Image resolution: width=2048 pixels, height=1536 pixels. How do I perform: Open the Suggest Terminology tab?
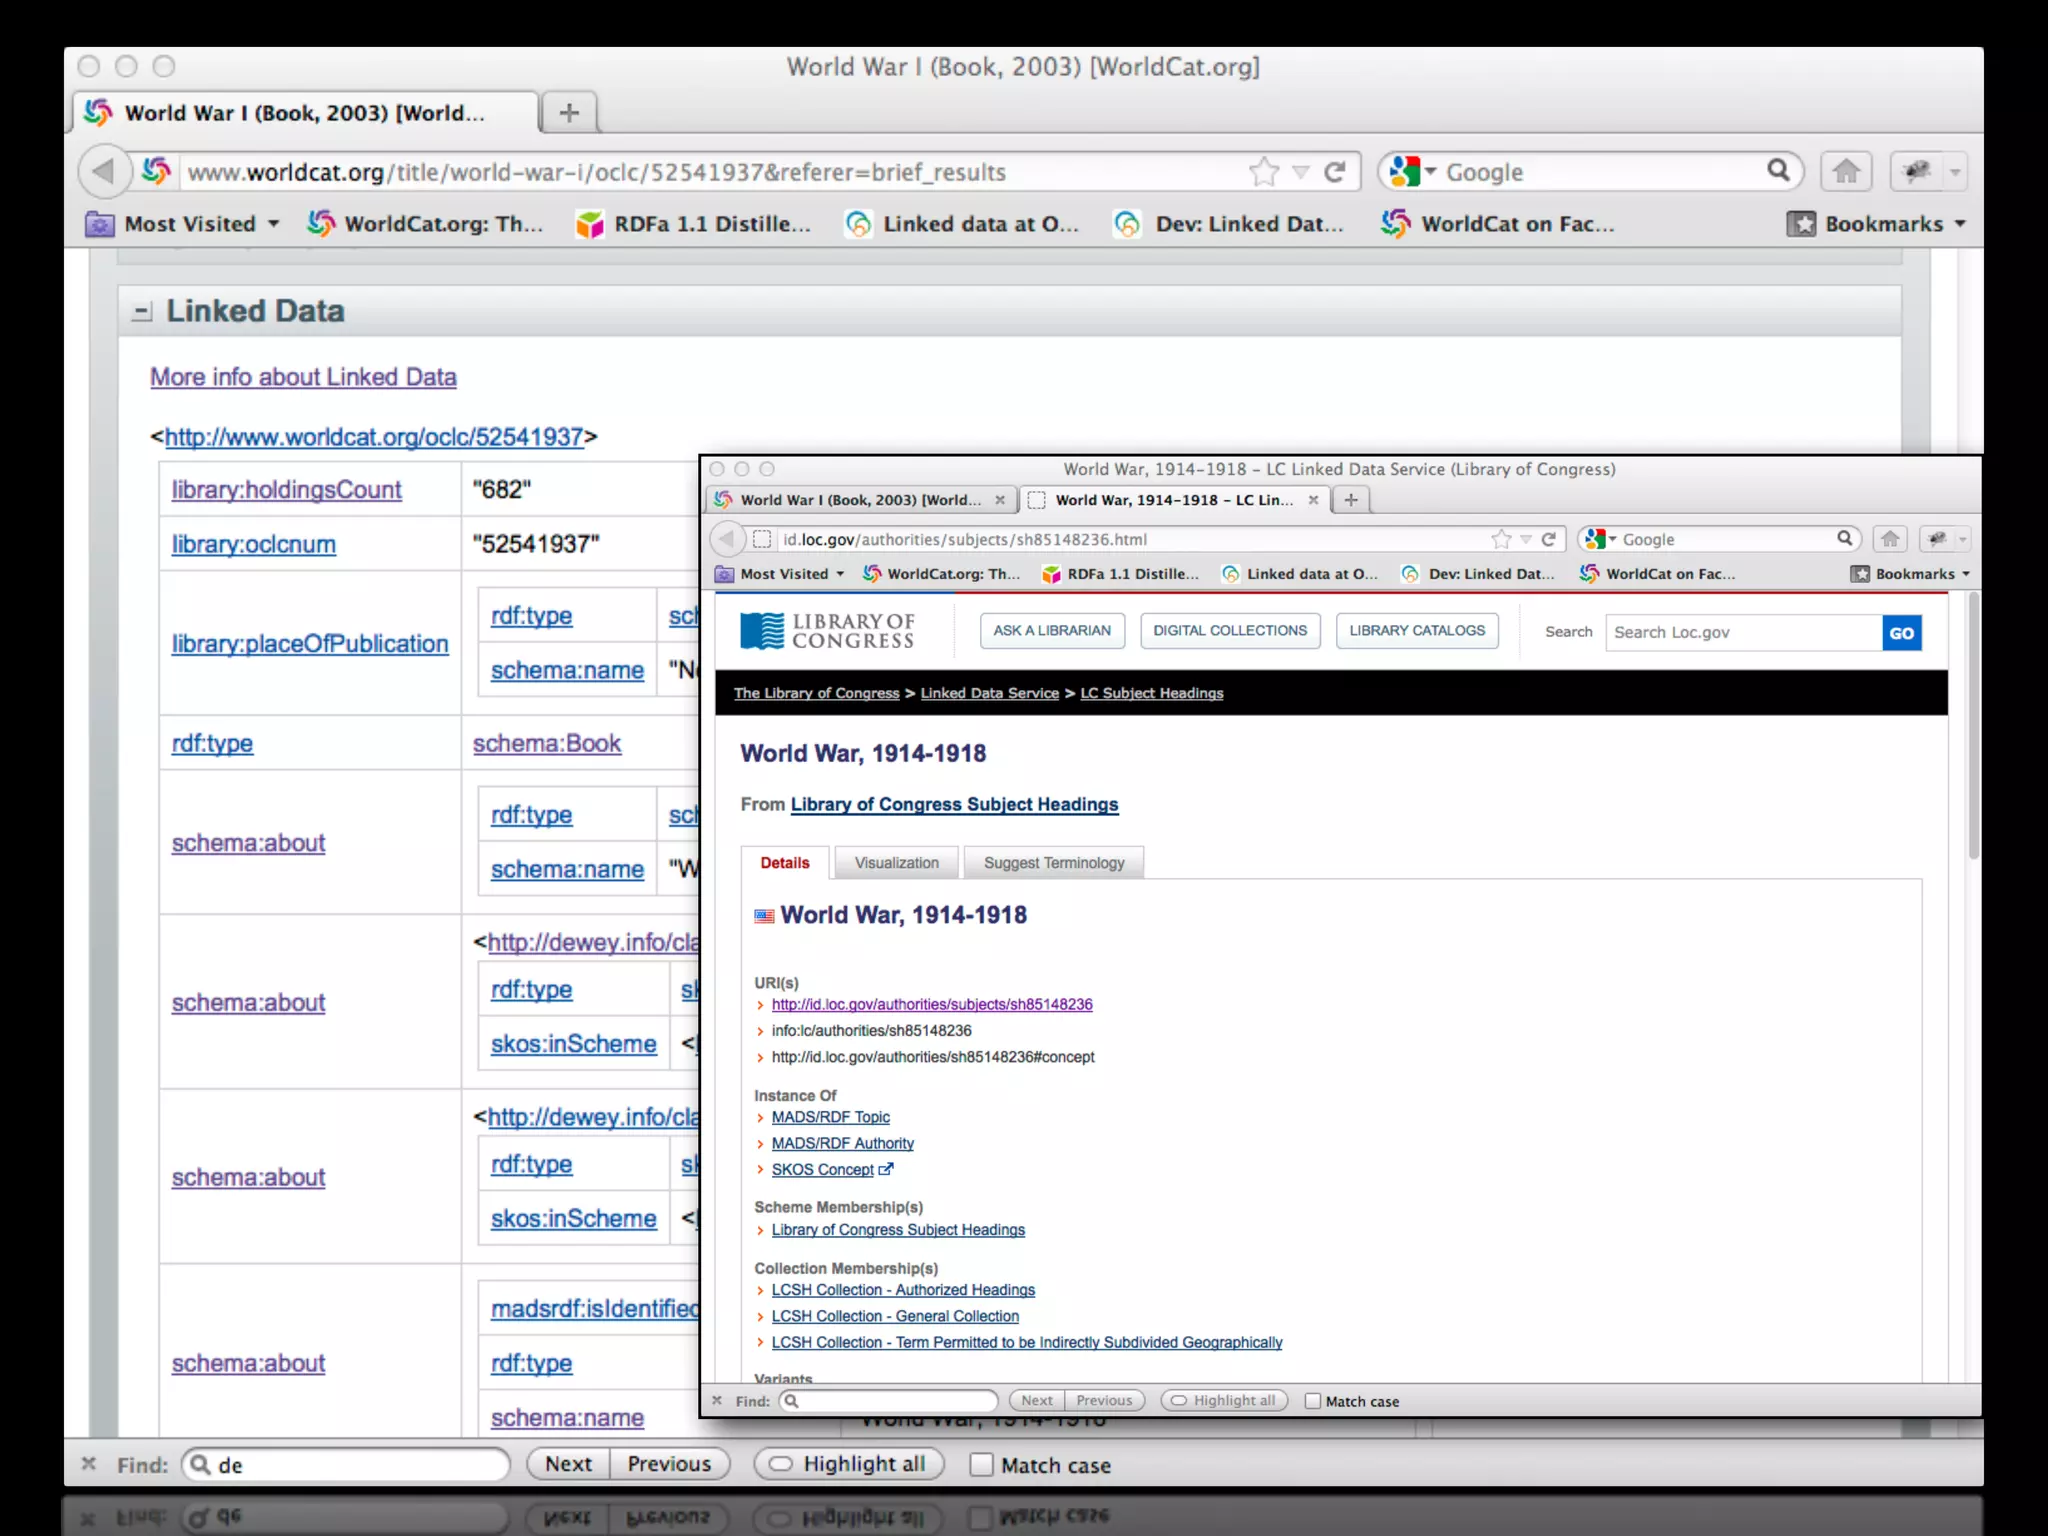click(1053, 863)
